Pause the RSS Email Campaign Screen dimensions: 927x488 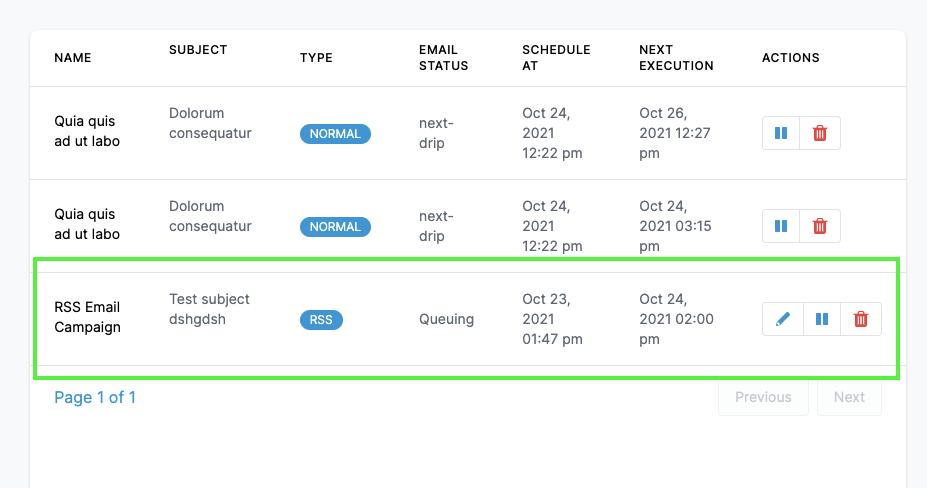(x=822, y=319)
